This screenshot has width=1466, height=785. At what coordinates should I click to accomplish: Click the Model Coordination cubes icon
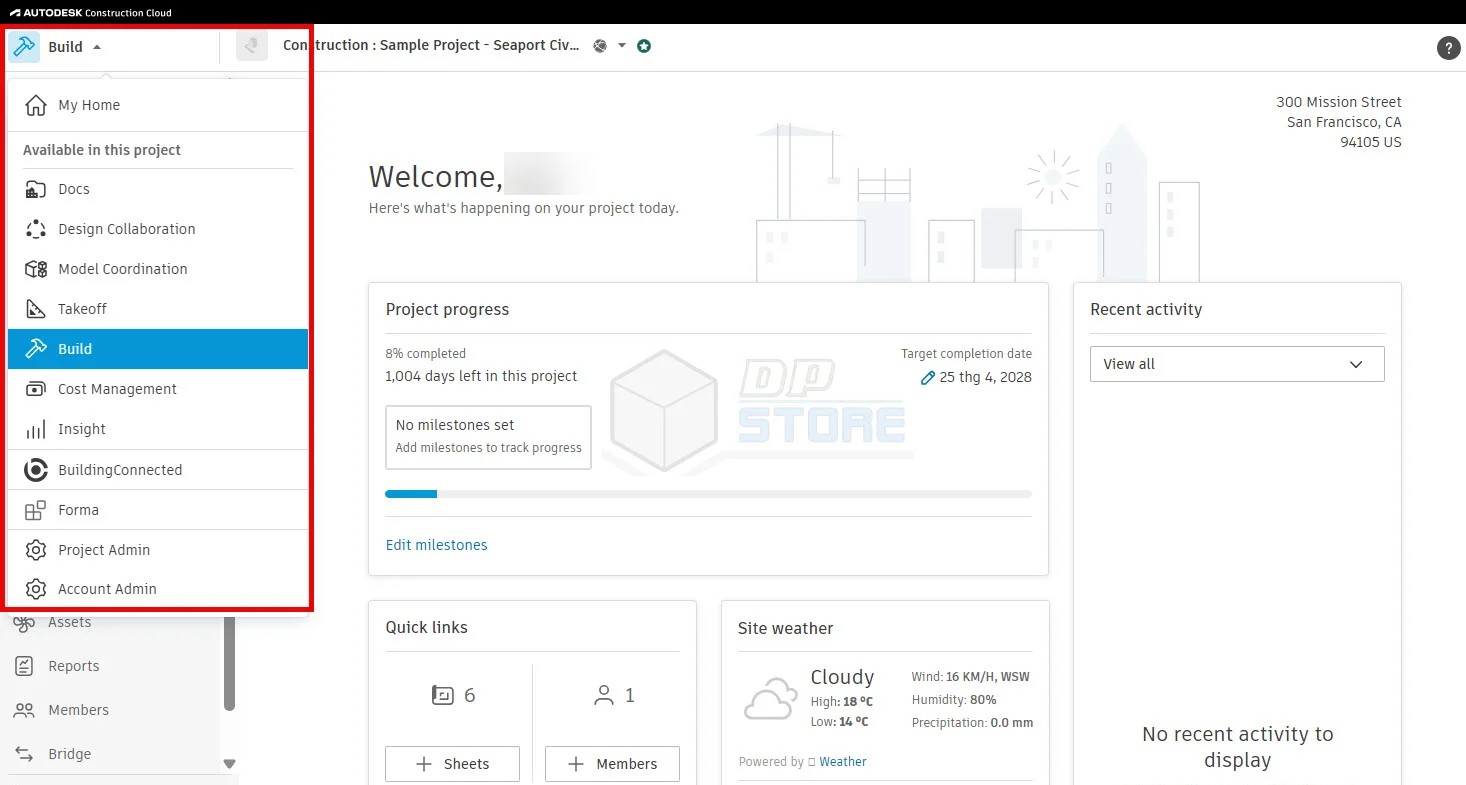36,269
